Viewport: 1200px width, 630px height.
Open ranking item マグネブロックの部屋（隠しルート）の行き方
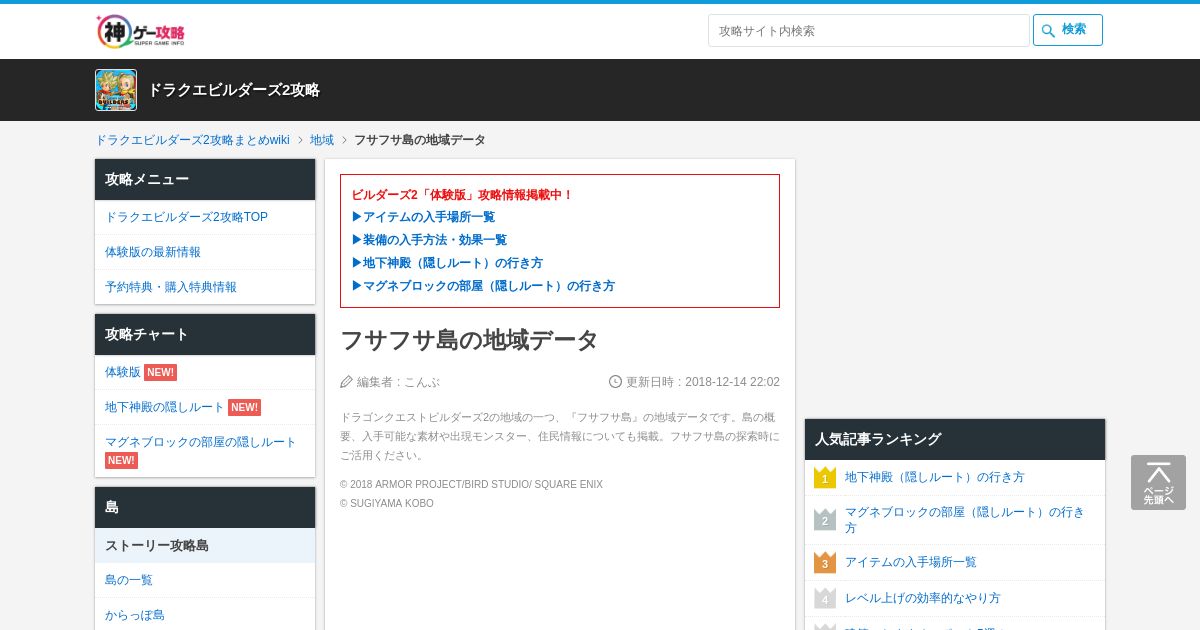(965, 520)
